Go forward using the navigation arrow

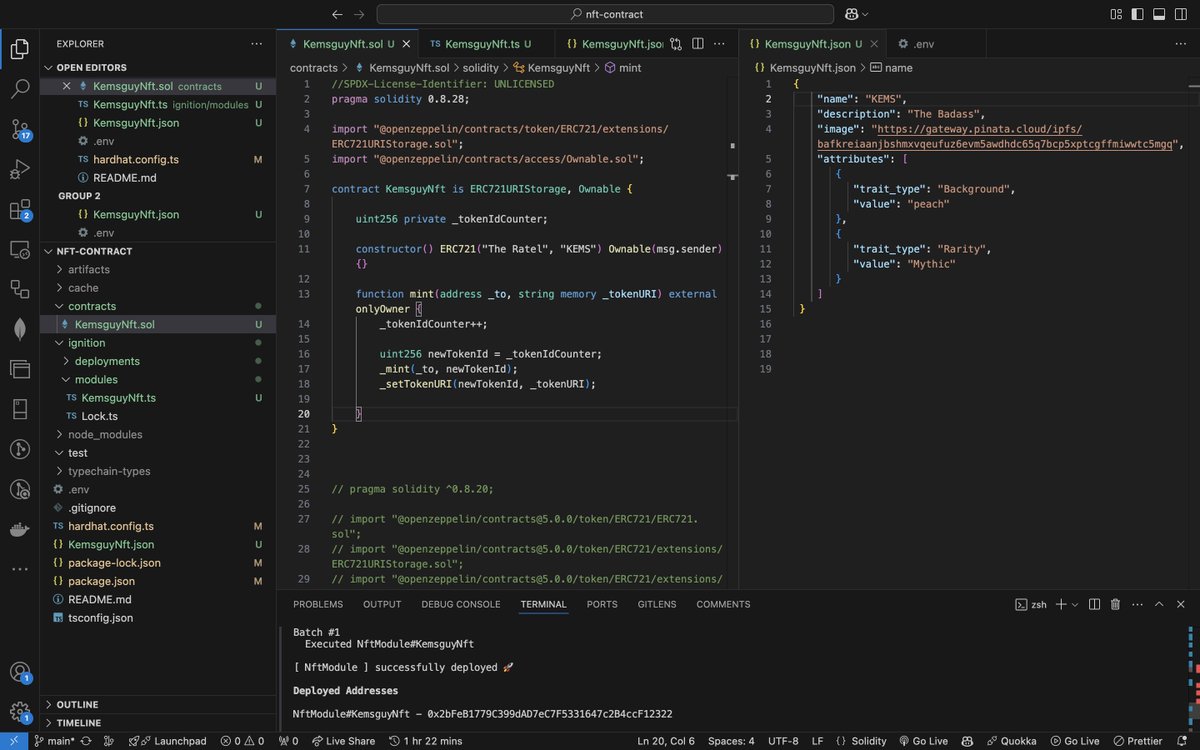pos(359,14)
